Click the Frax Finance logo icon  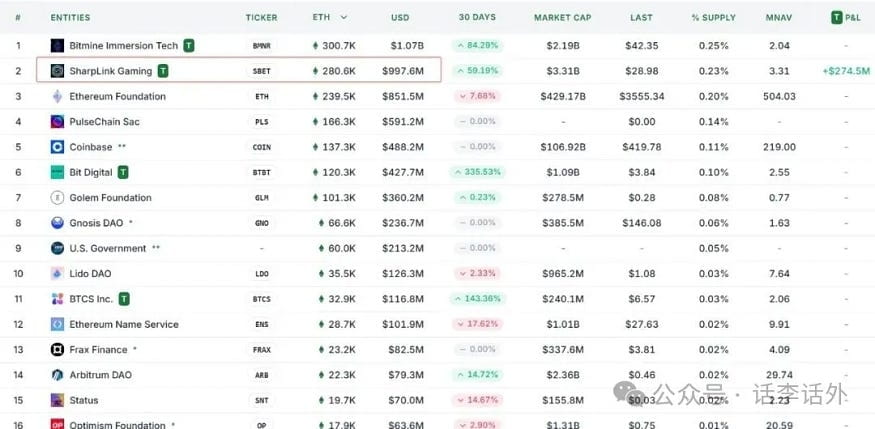(57, 350)
